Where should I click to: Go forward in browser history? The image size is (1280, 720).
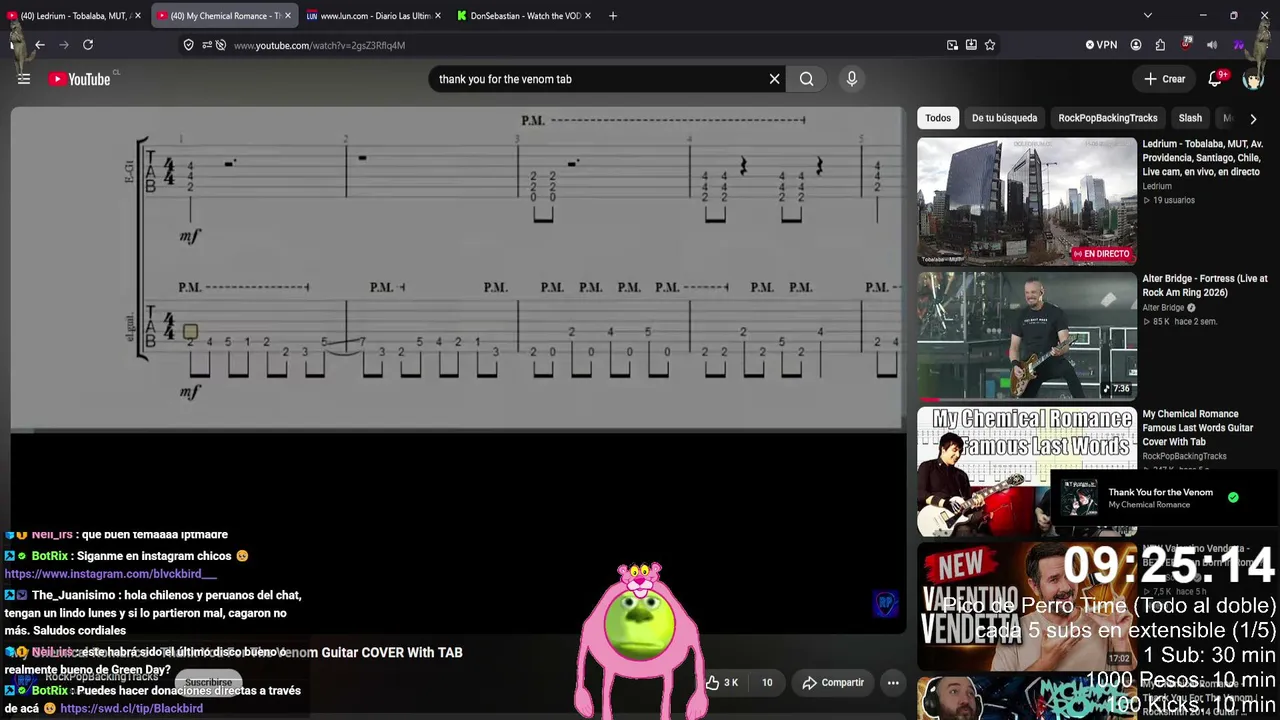click(x=64, y=45)
